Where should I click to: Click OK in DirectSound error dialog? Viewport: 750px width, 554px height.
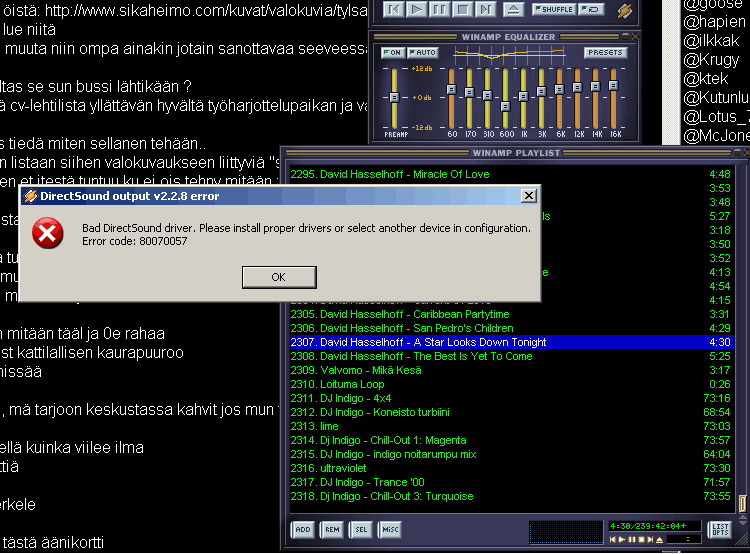pyautogui.click(x=279, y=277)
